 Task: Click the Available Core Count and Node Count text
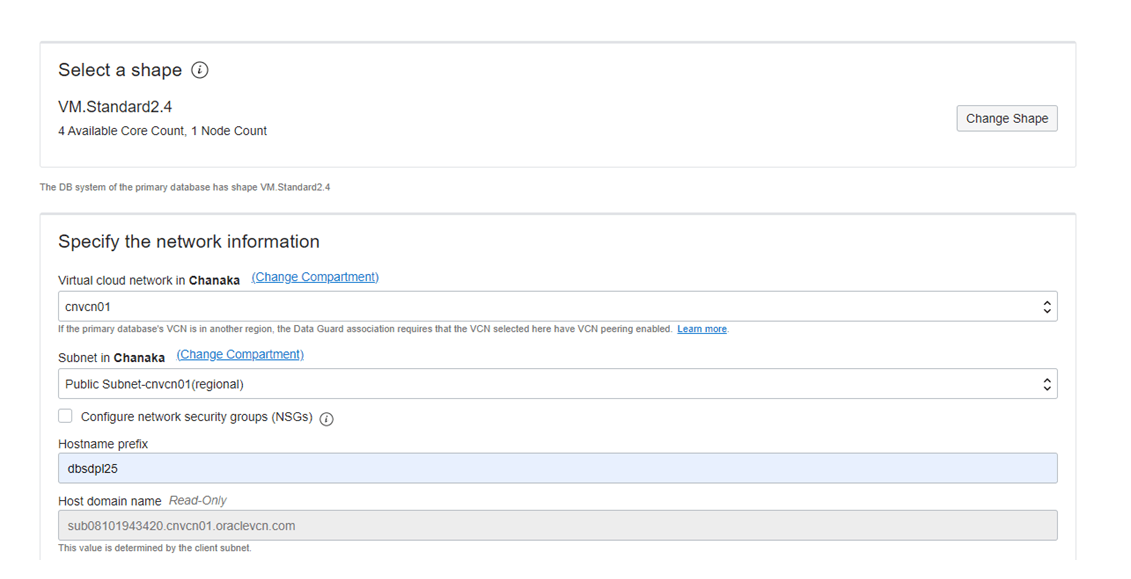coord(162,131)
